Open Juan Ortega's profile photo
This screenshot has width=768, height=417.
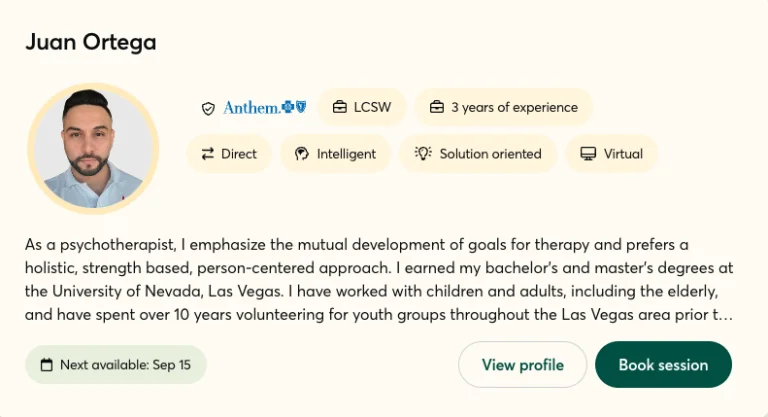point(93,149)
